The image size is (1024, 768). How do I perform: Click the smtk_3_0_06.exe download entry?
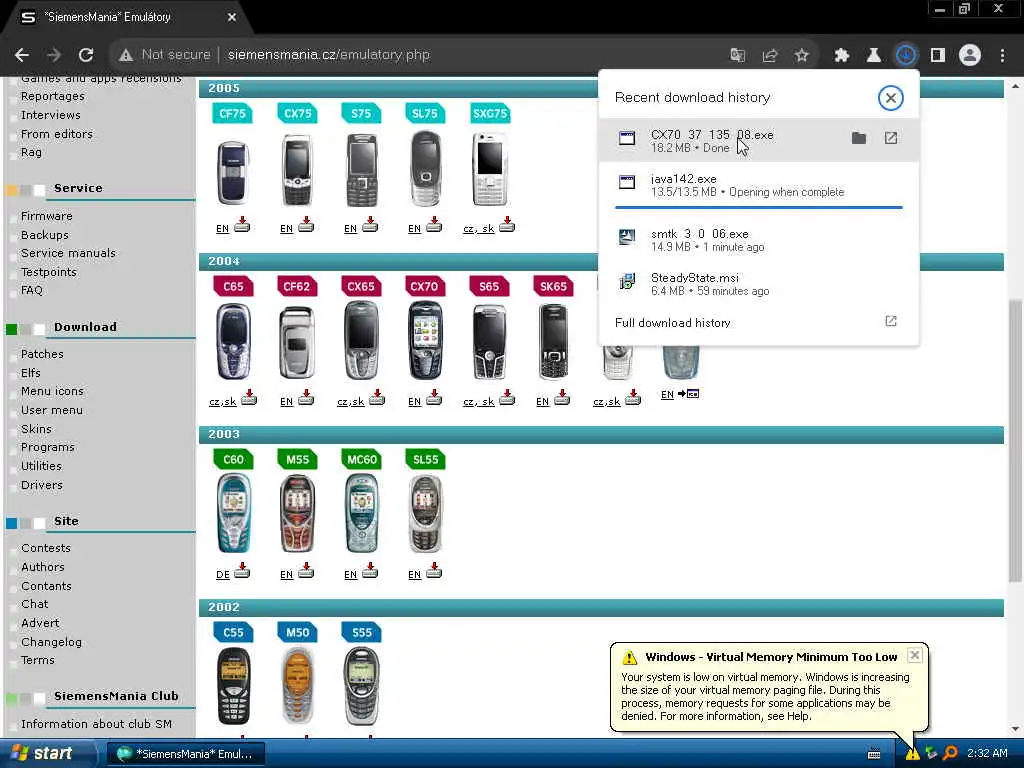(758, 240)
